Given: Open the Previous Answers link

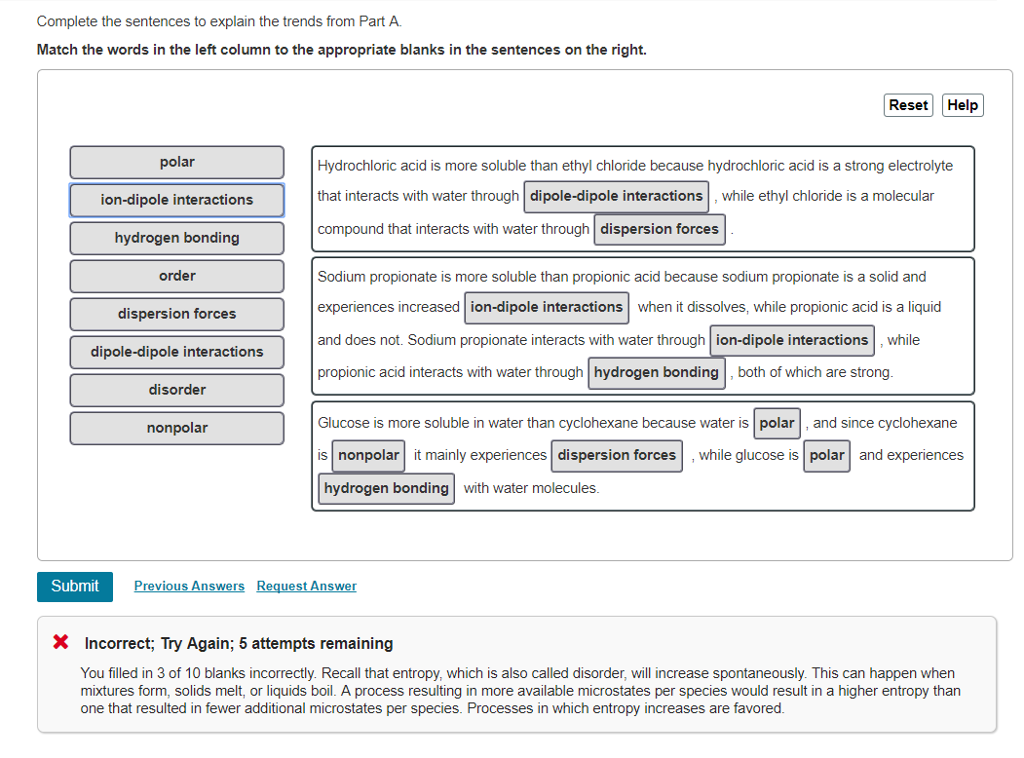Looking at the screenshot, I should [188, 586].
